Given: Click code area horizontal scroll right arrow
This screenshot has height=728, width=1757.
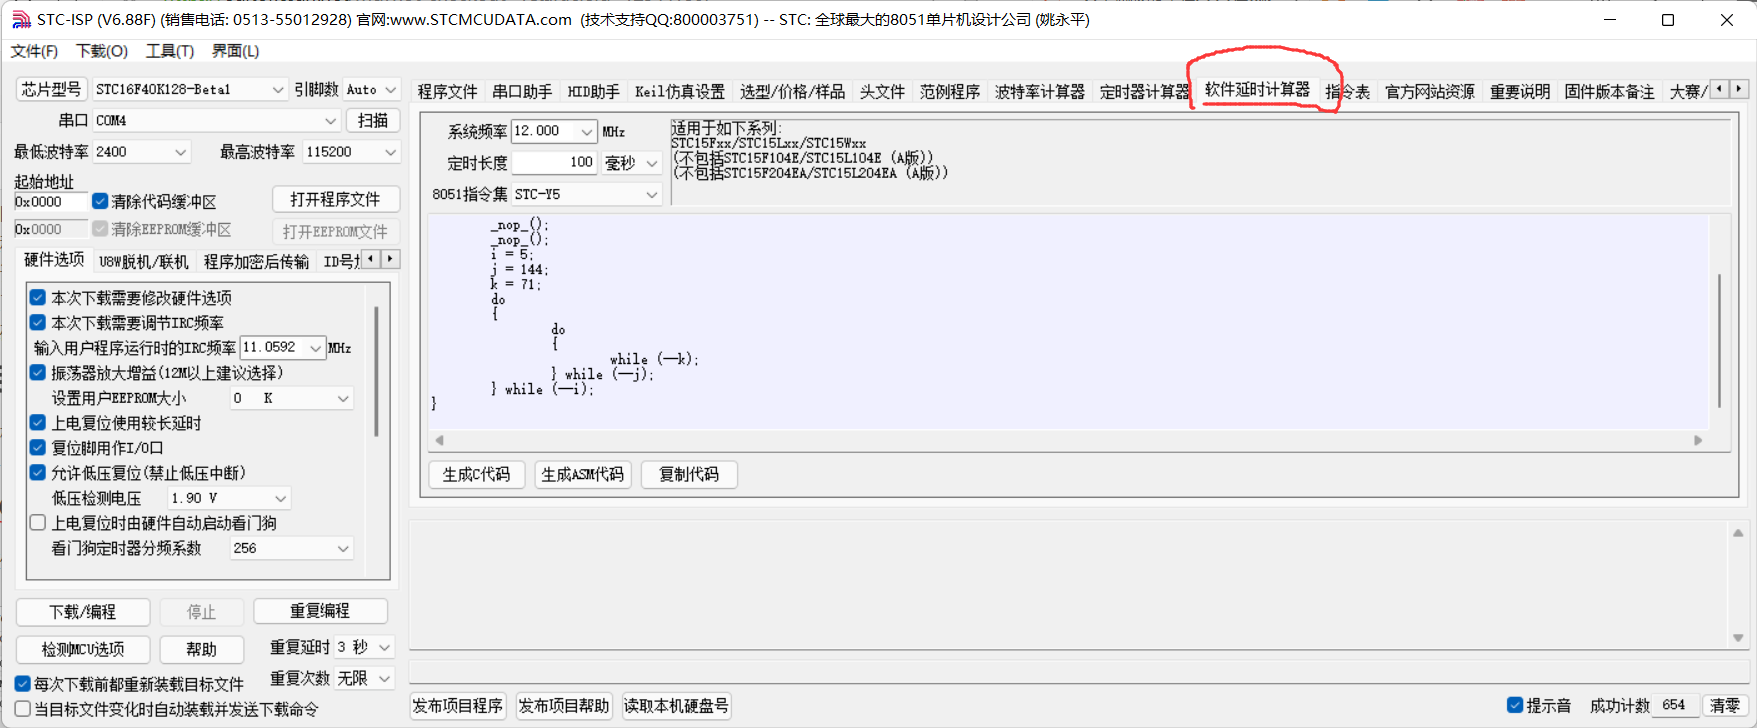Looking at the screenshot, I should (1698, 440).
